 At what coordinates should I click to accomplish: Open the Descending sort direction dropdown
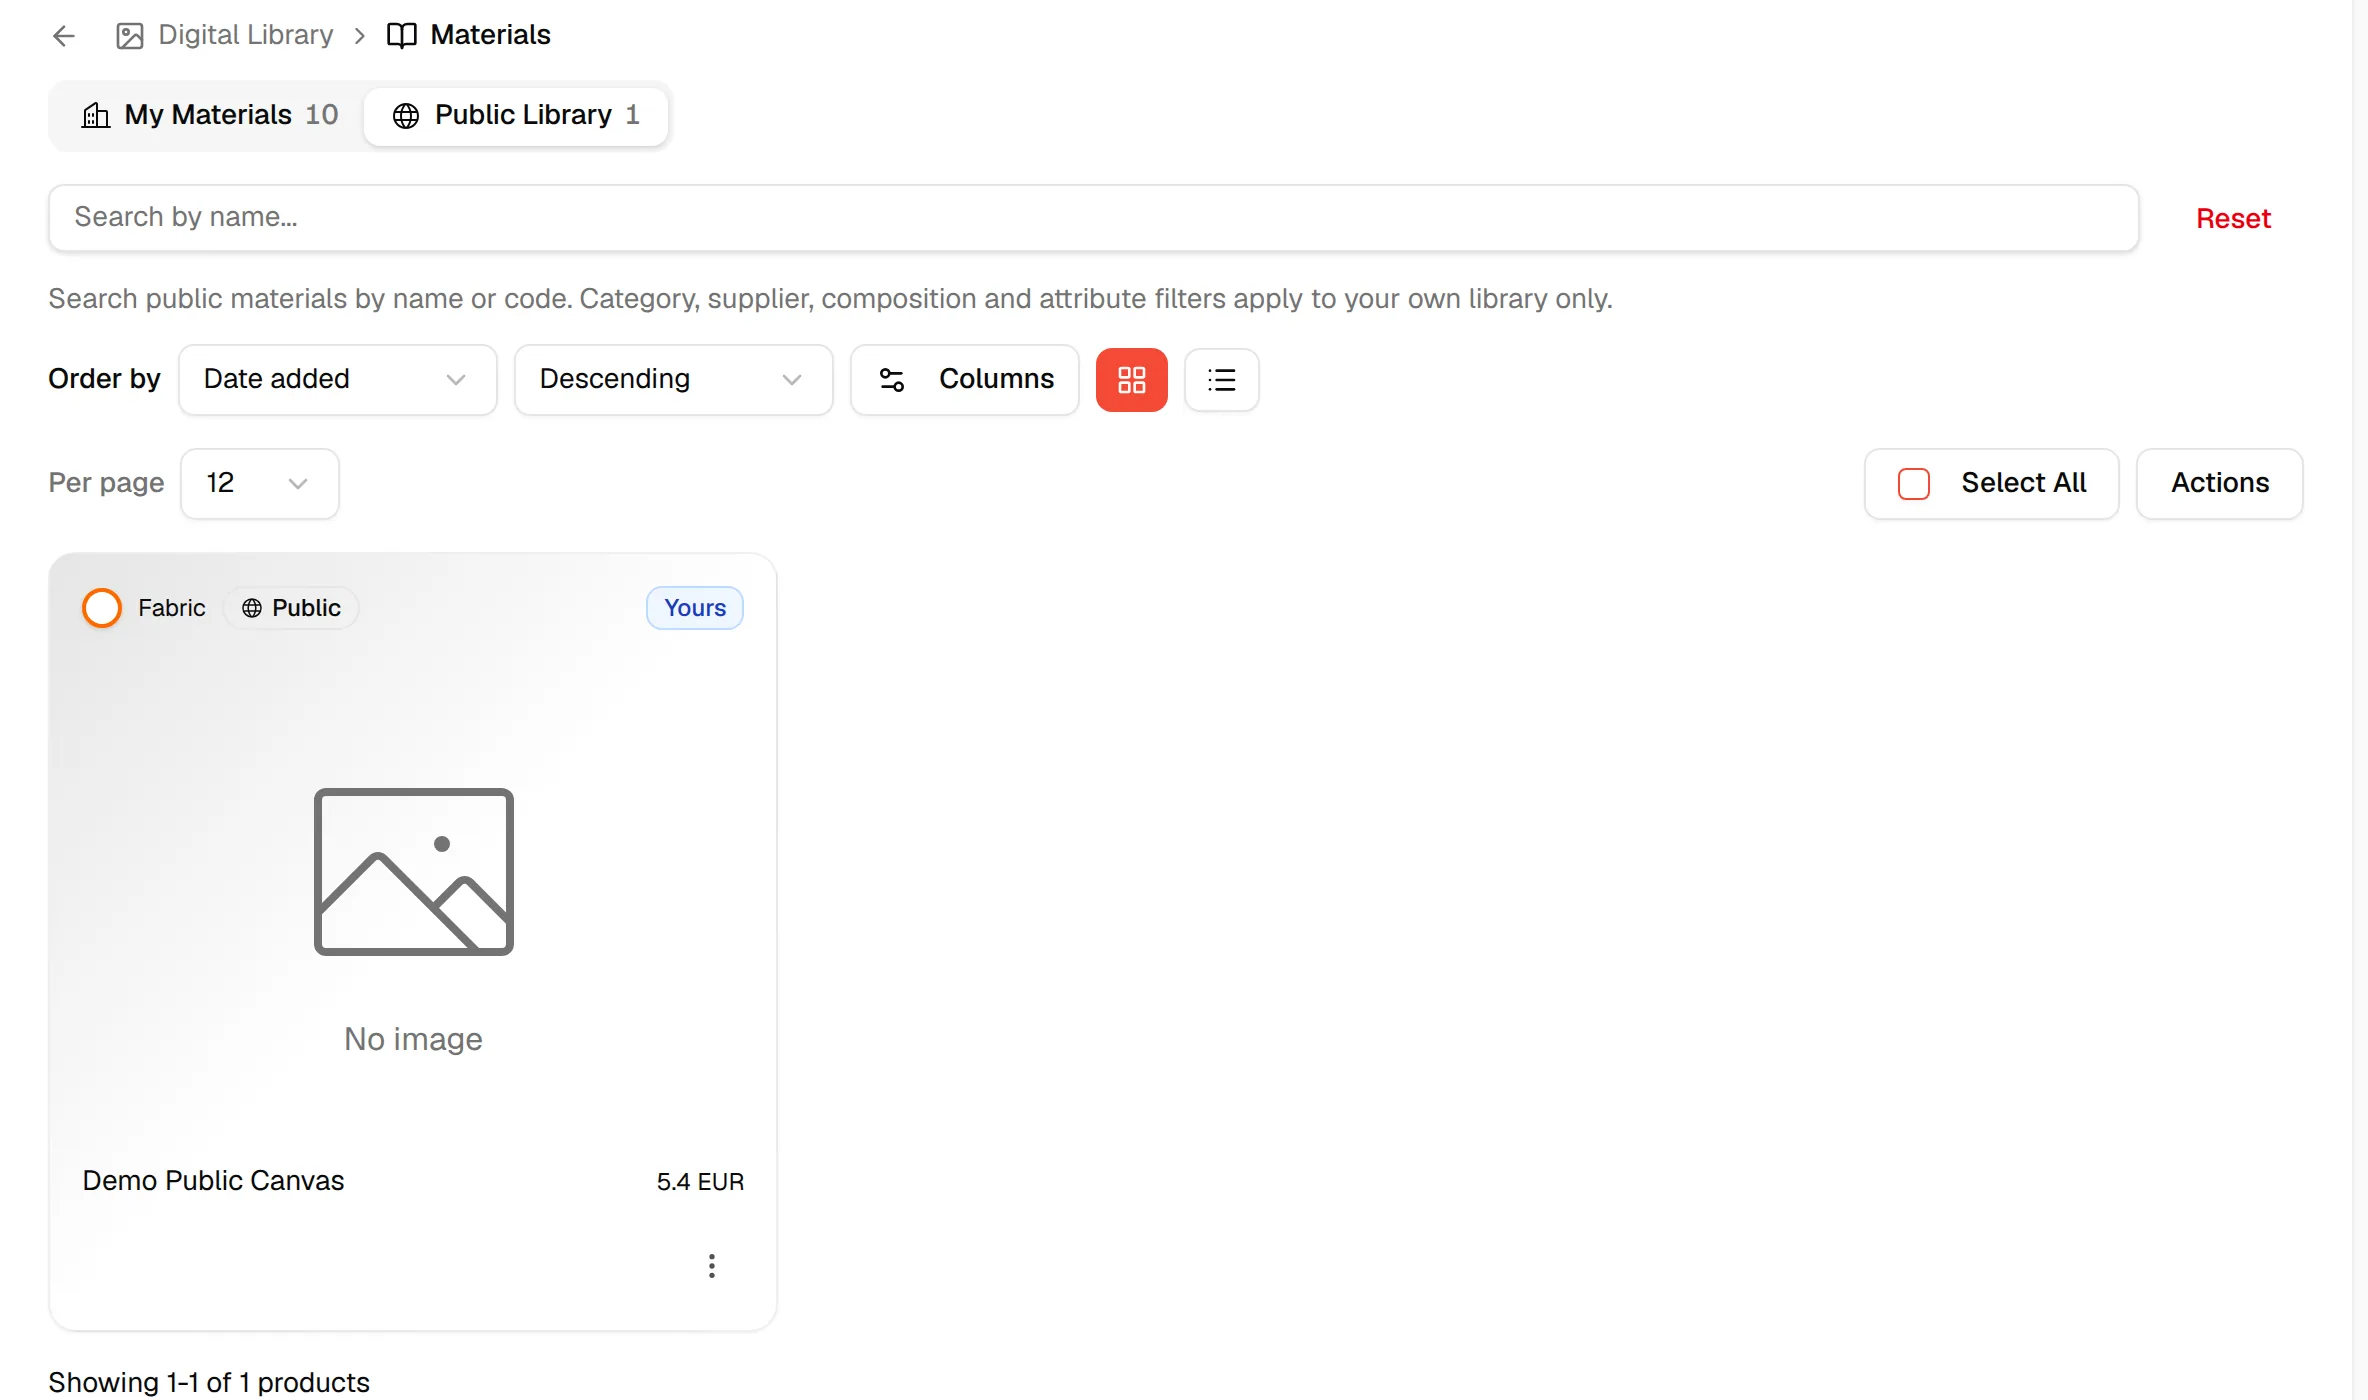pos(673,380)
